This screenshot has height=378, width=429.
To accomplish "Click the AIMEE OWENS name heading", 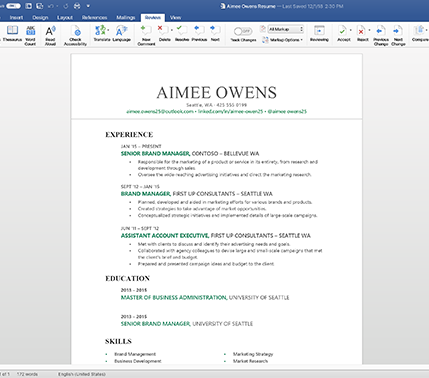I will coord(217,93).
